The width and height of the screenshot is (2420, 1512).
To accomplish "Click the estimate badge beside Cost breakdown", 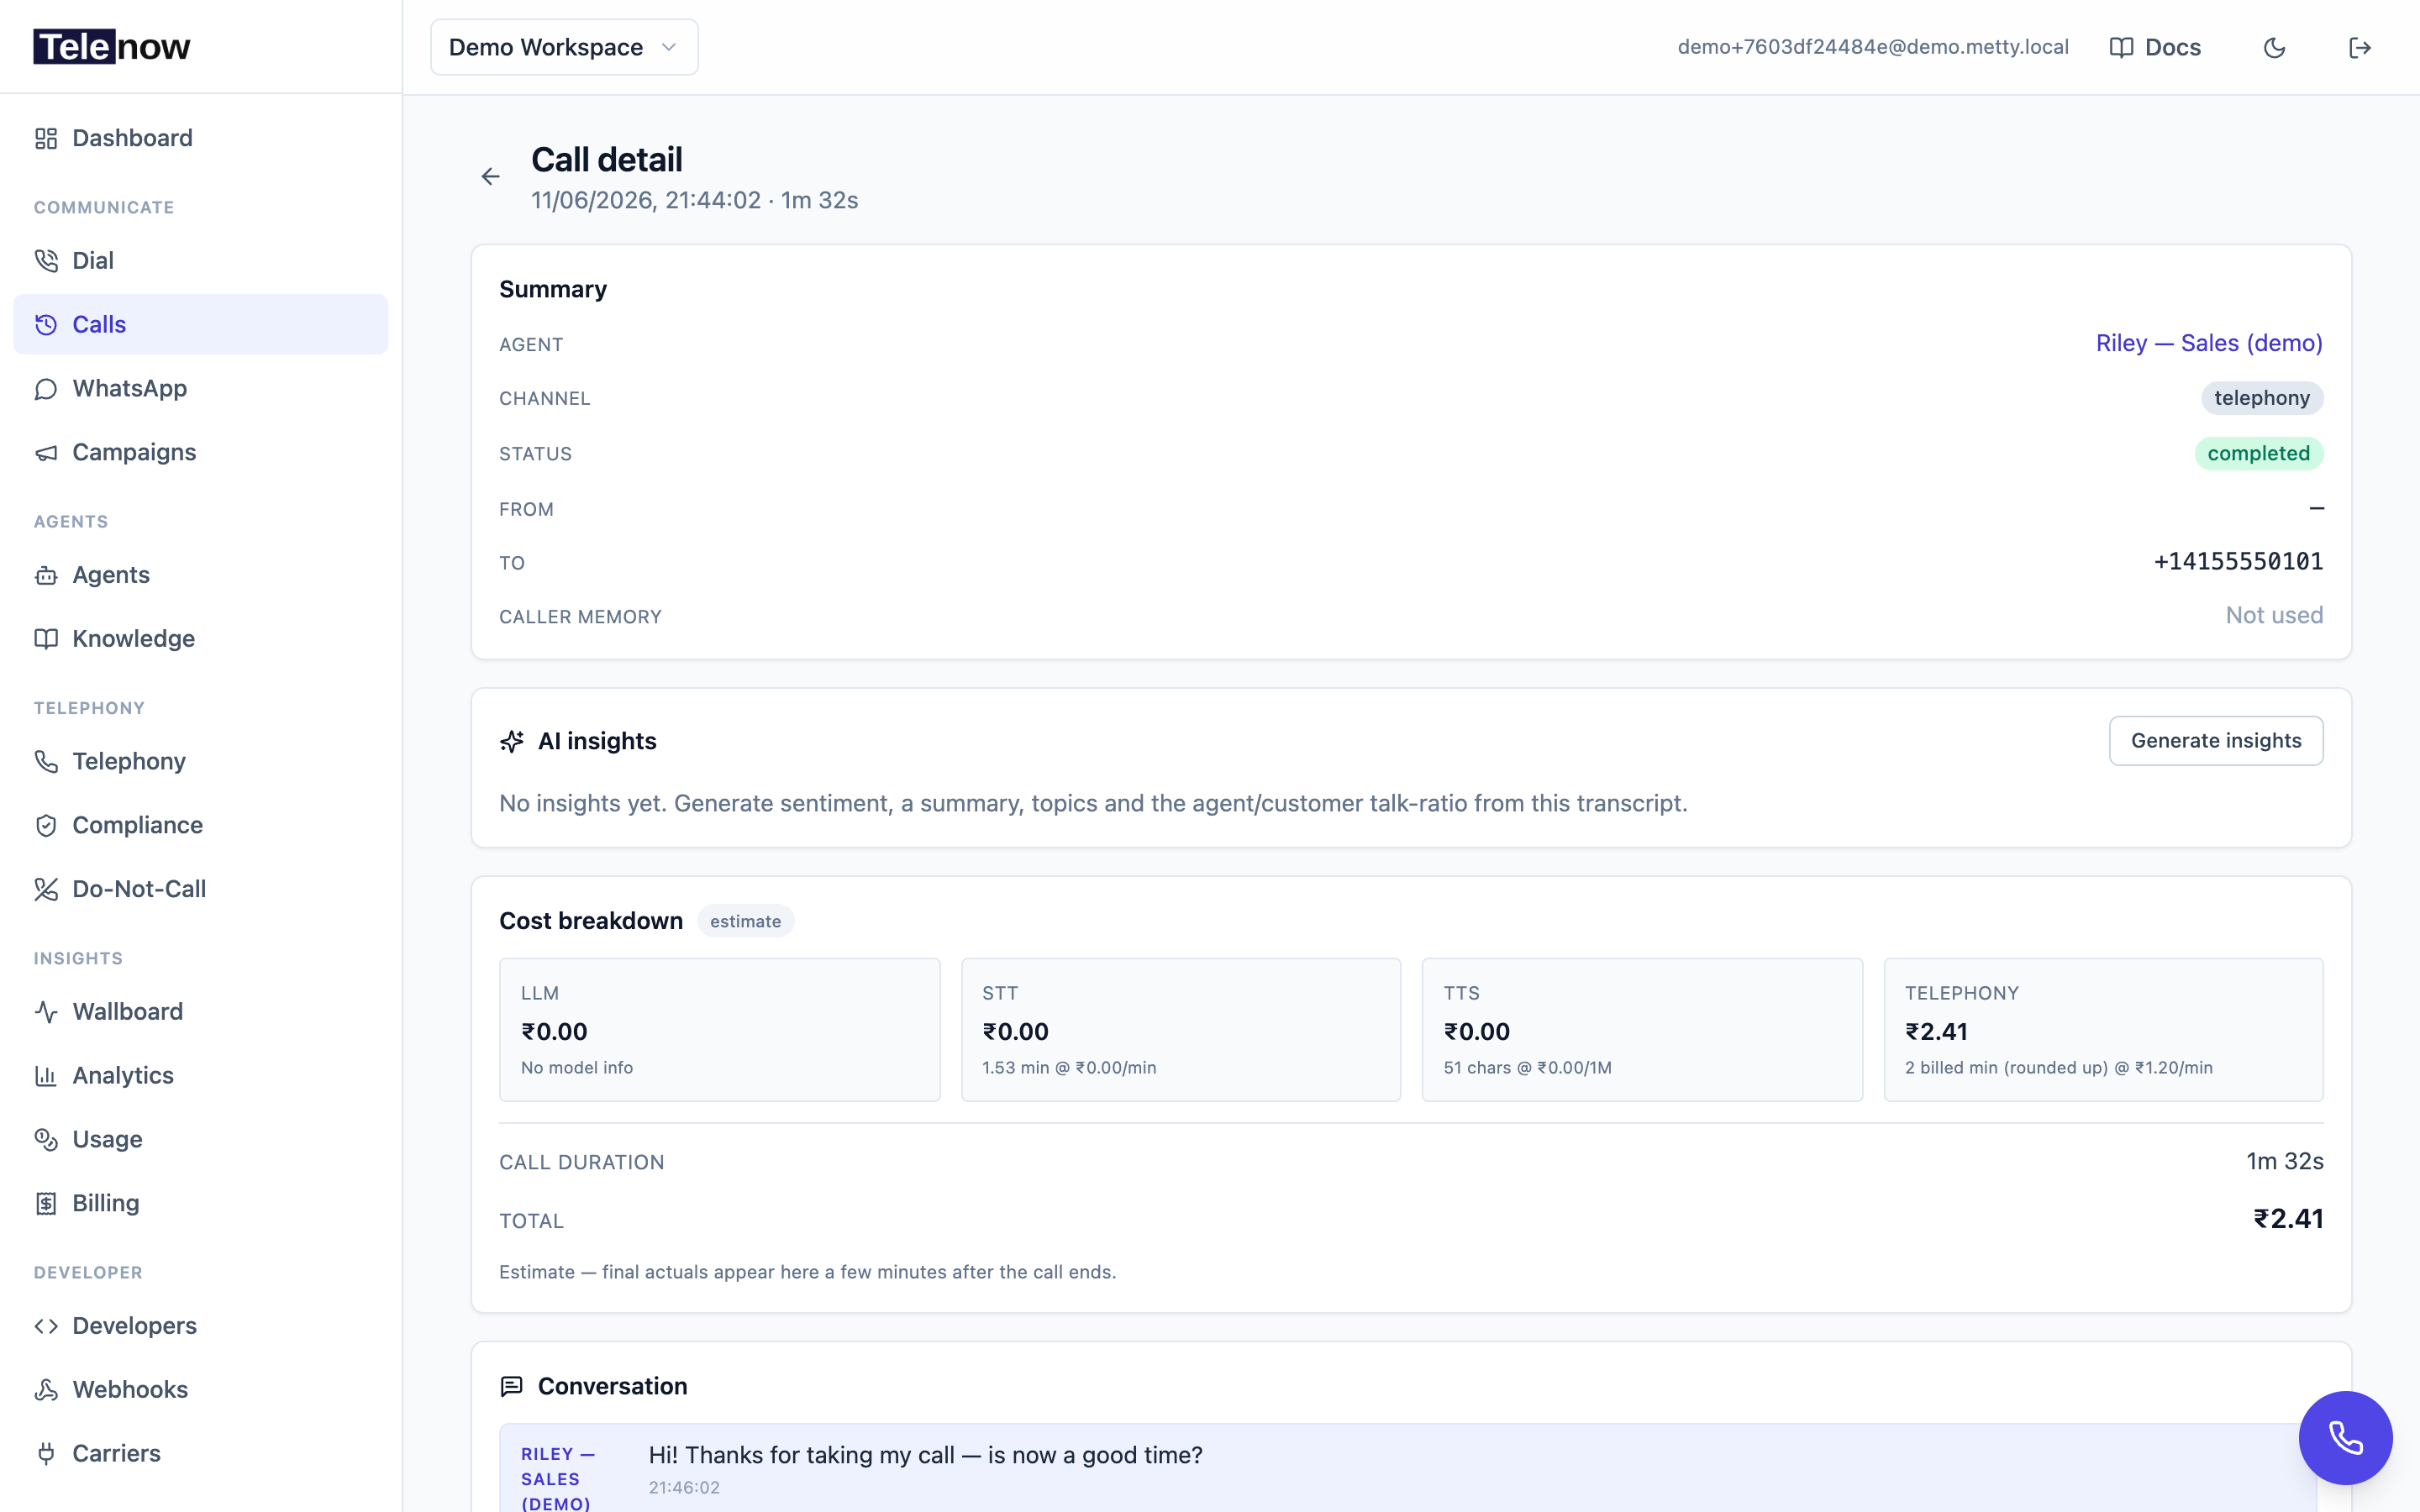I will (745, 922).
